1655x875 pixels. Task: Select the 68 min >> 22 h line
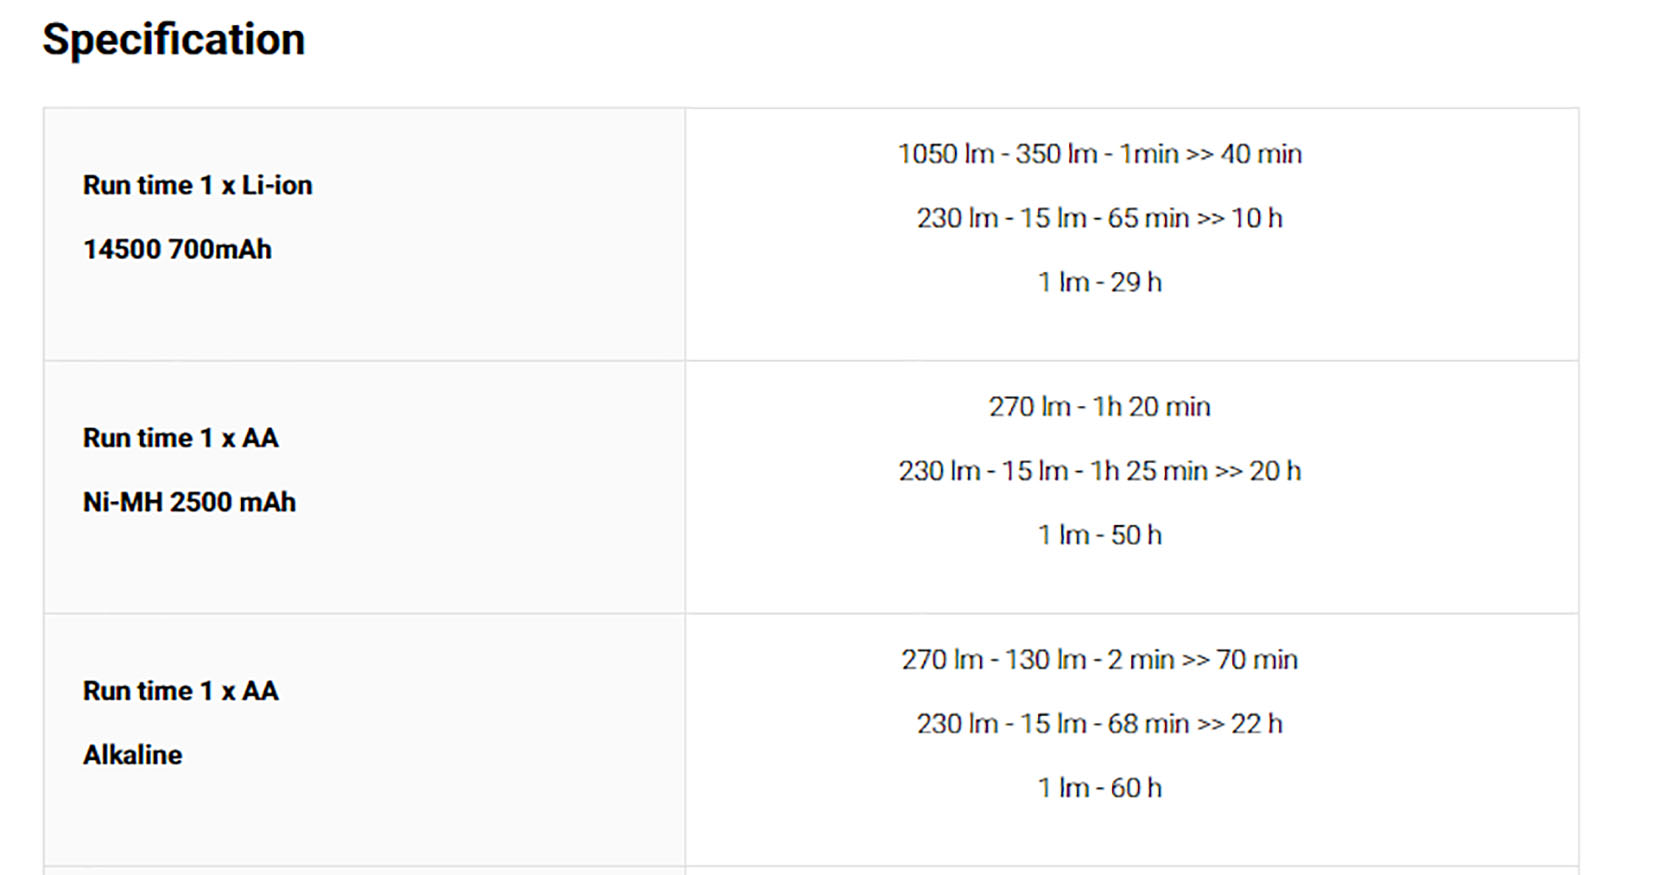pos(1099,724)
